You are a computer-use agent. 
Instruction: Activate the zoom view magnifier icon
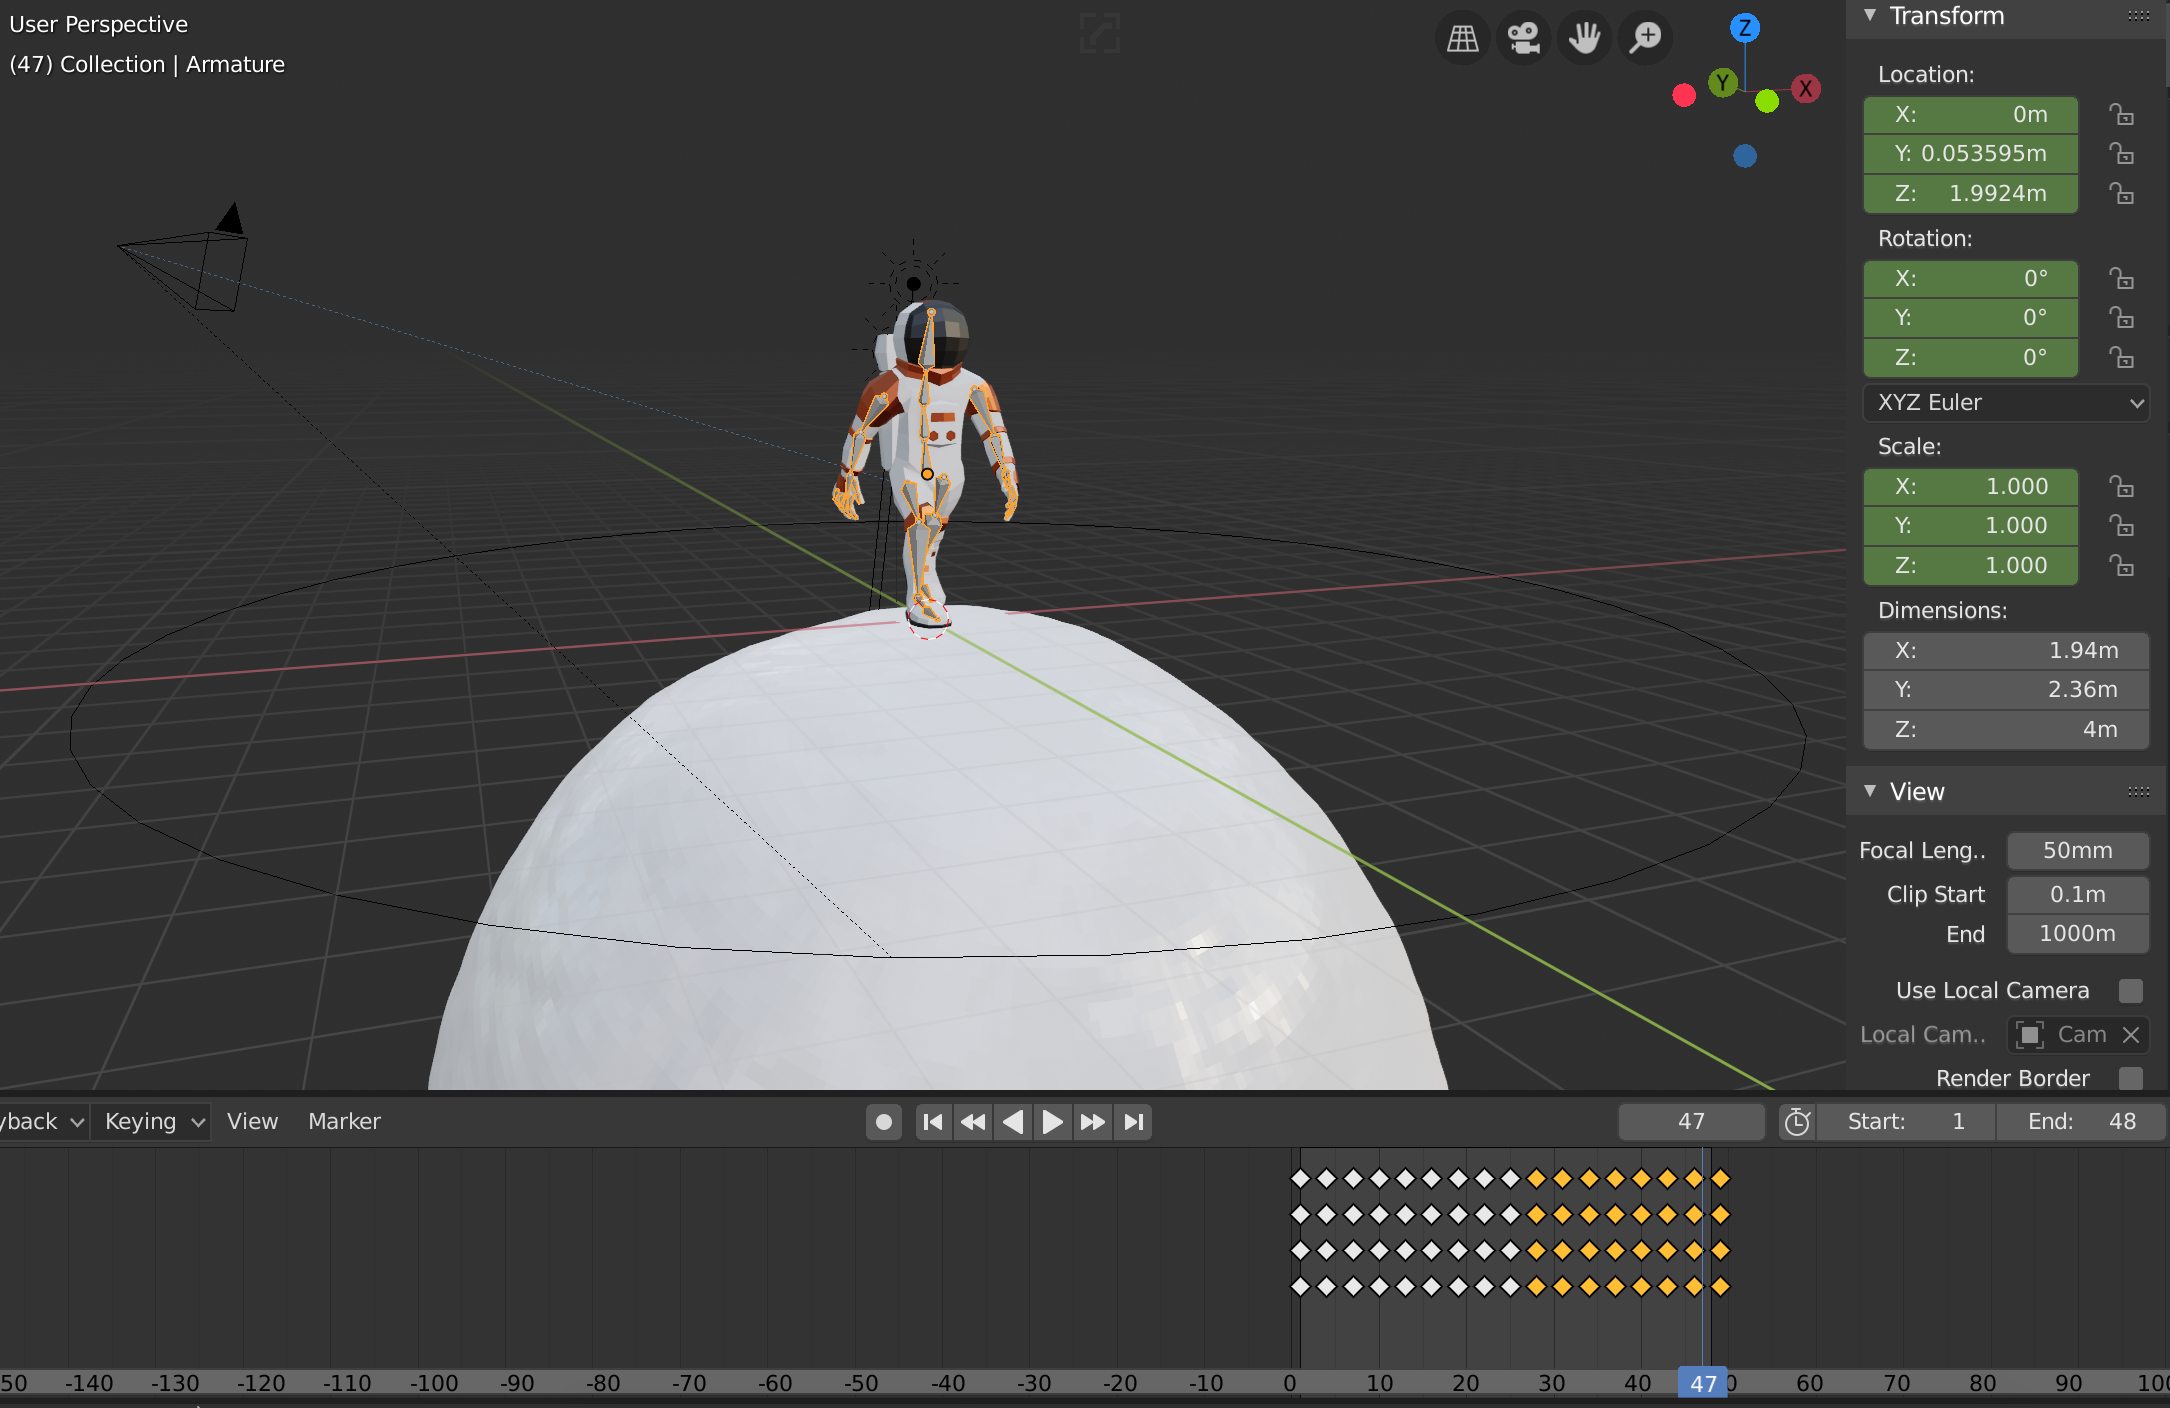click(x=1645, y=38)
